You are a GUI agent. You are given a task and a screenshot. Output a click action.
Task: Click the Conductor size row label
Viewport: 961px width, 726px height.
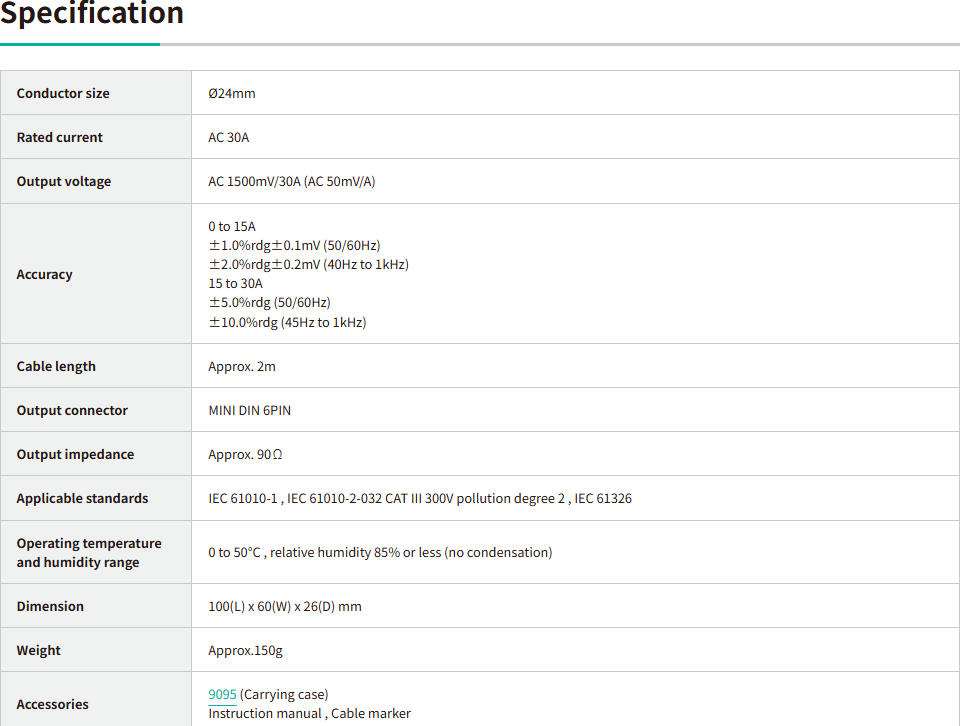click(x=63, y=93)
